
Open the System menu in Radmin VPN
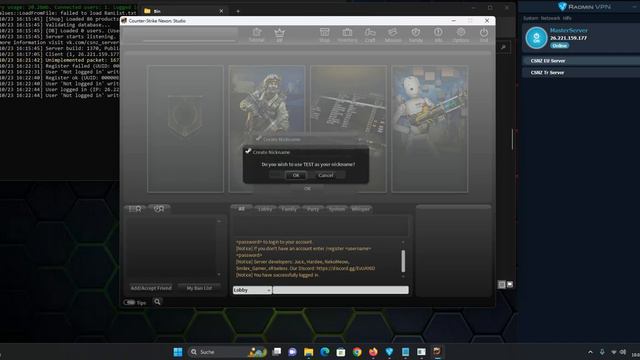click(x=531, y=18)
